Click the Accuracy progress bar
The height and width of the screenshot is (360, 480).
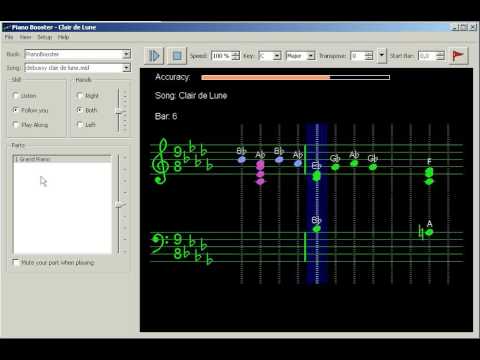[295, 77]
